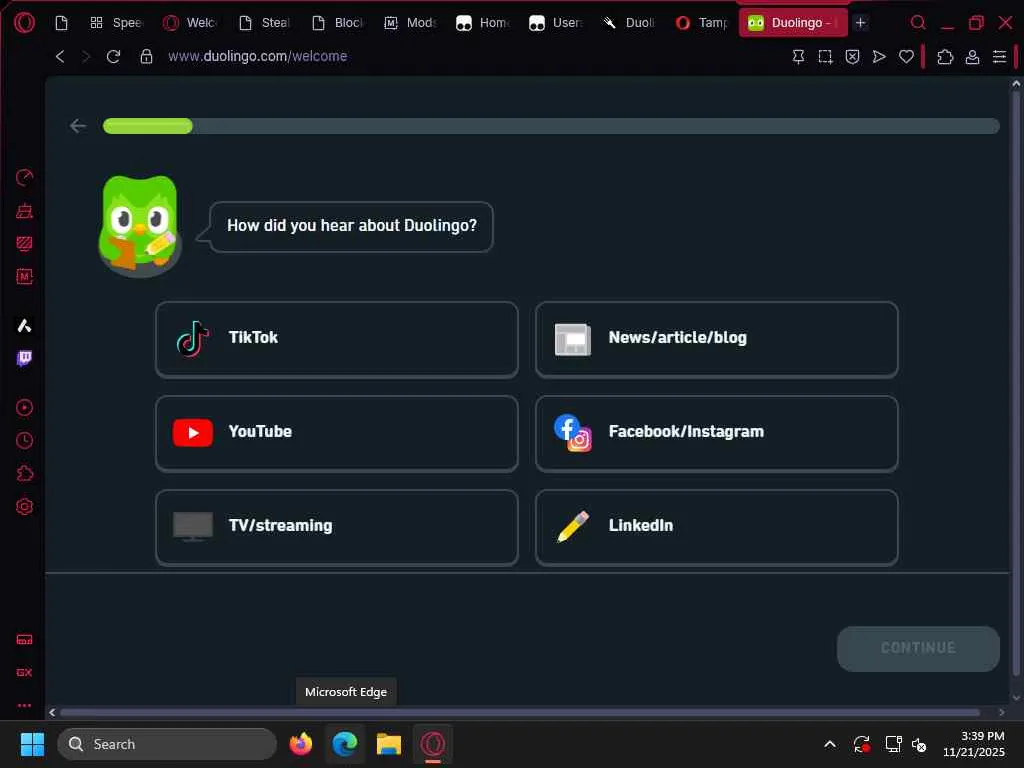Click the horizontal page scrollbar
The height and width of the screenshot is (768, 1024).
point(520,712)
